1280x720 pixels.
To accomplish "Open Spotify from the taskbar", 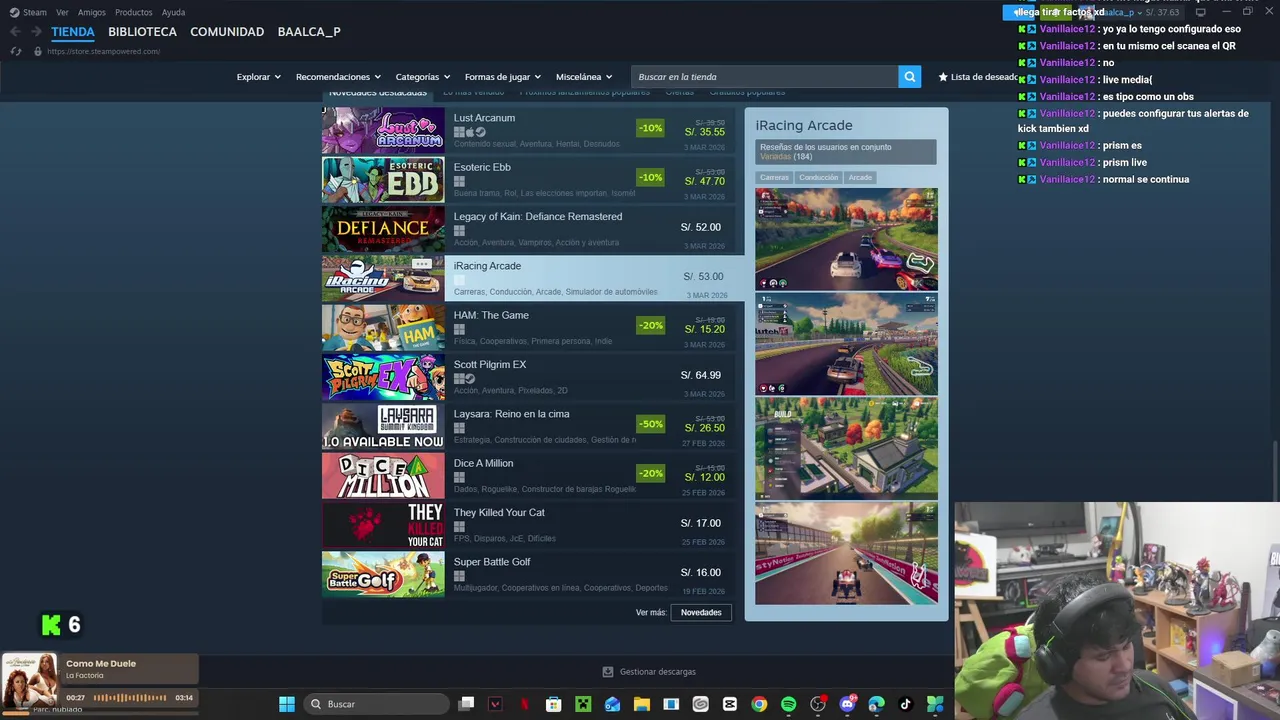I will [x=788, y=704].
